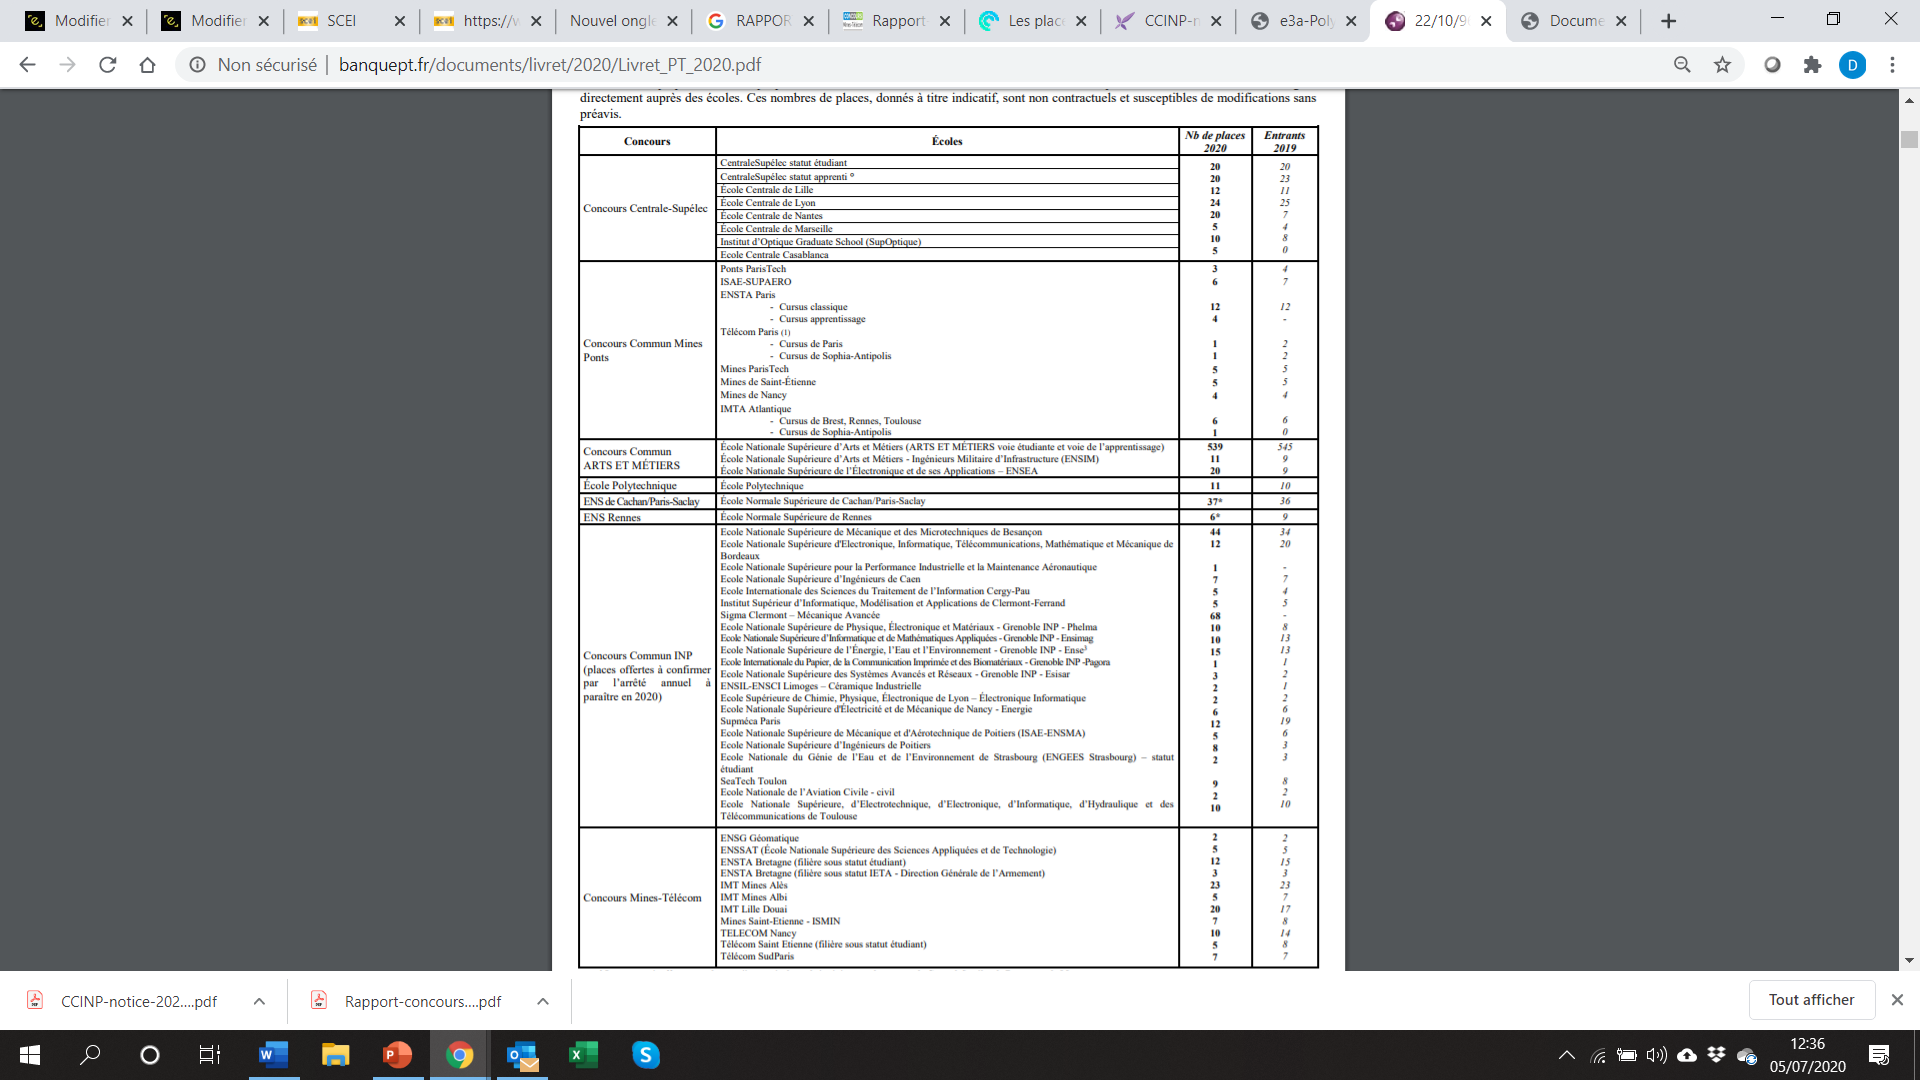Bookmark this page with the star icon
Screen dimensions: 1920x1080
[1722, 65]
